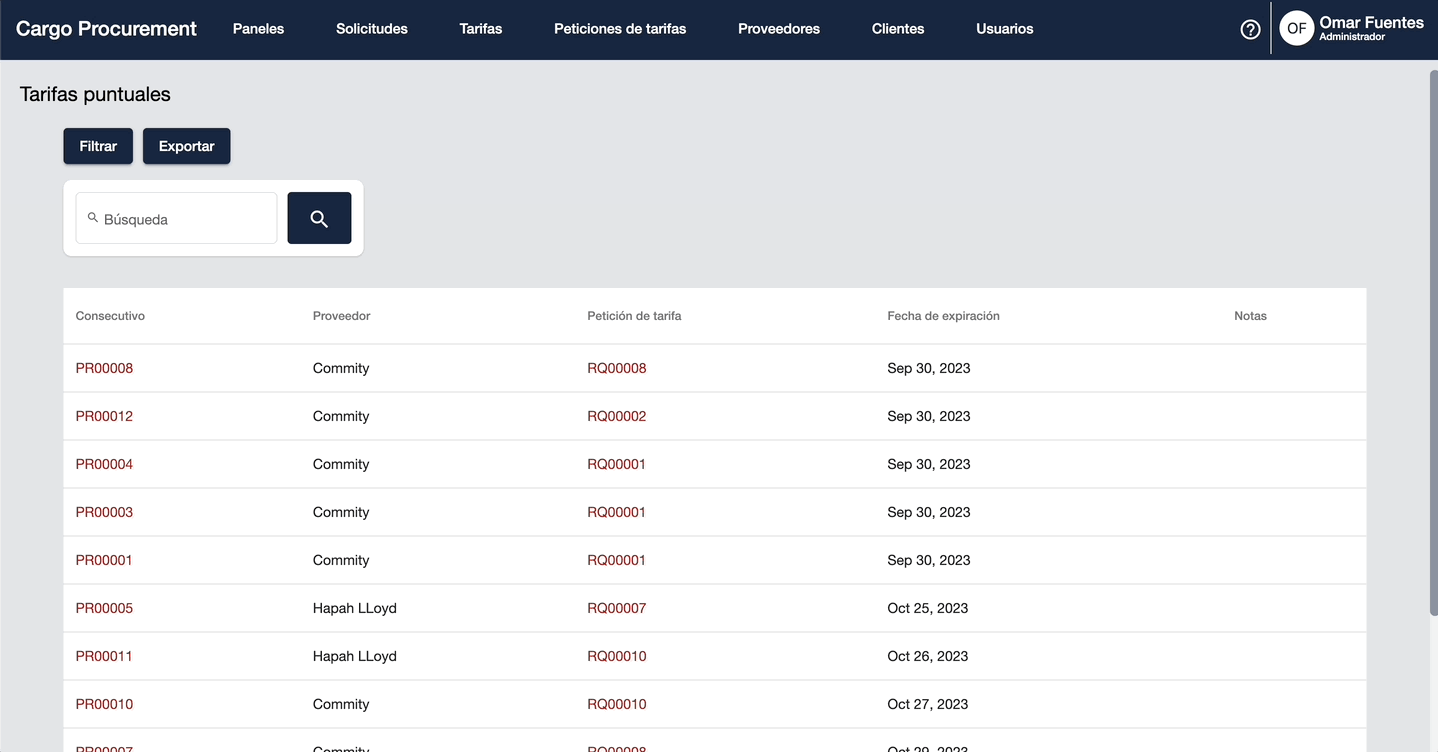This screenshot has width=1438, height=752.
Task: Open the OF user avatar
Action: coord(1296,29)
